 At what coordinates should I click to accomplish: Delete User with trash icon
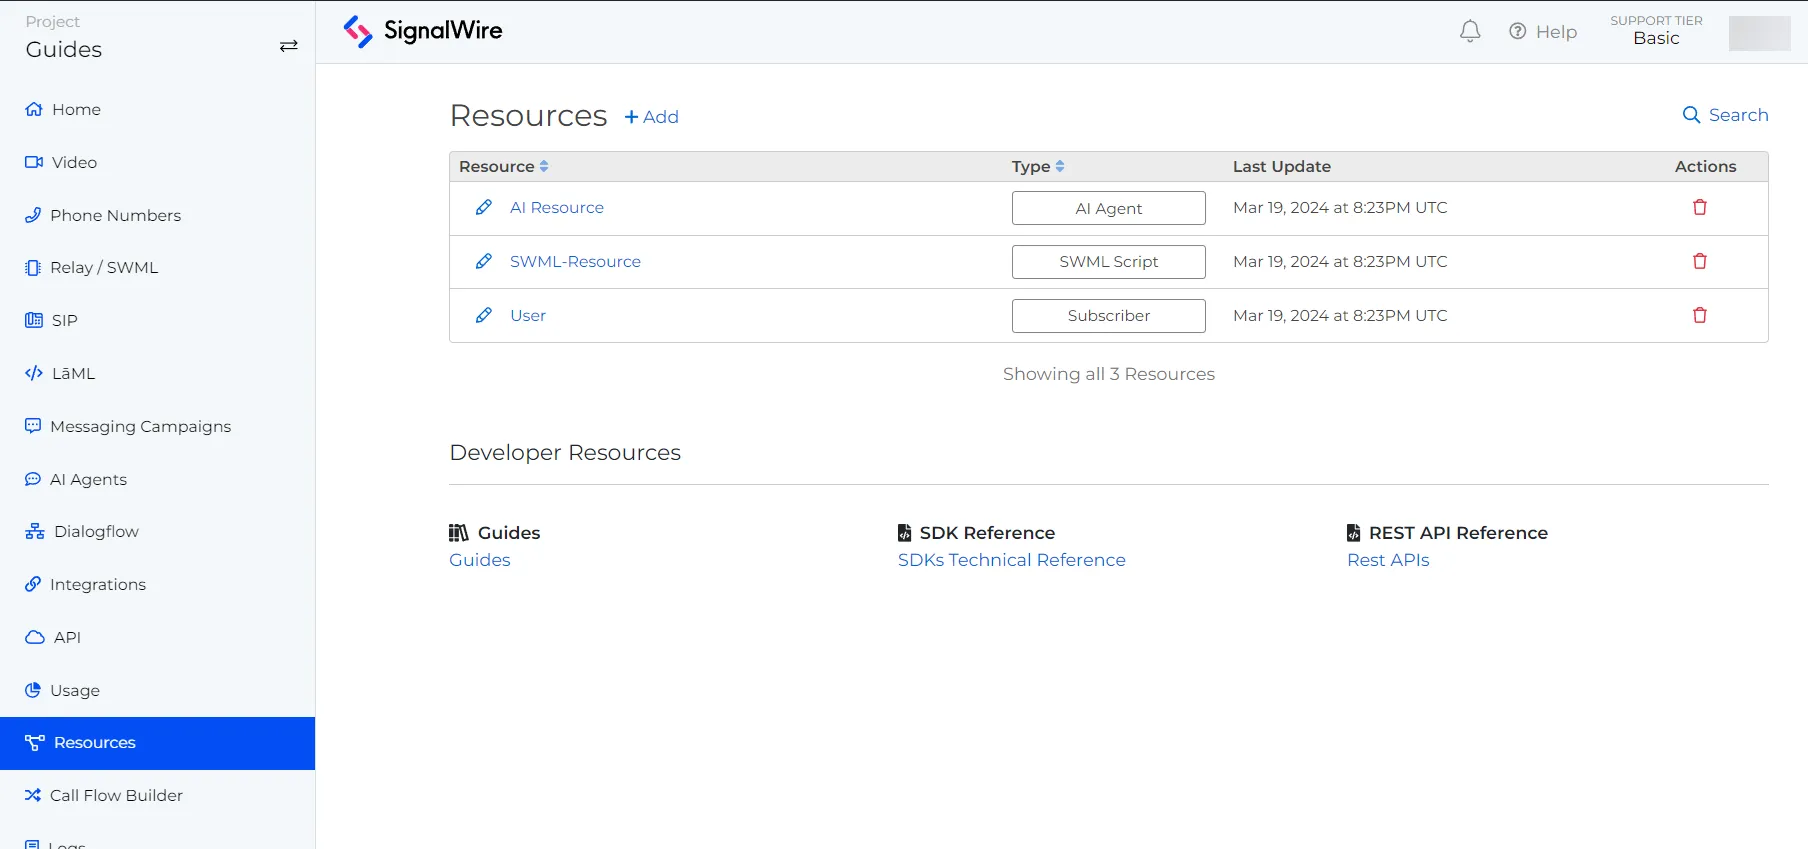tap(1700, 315)
